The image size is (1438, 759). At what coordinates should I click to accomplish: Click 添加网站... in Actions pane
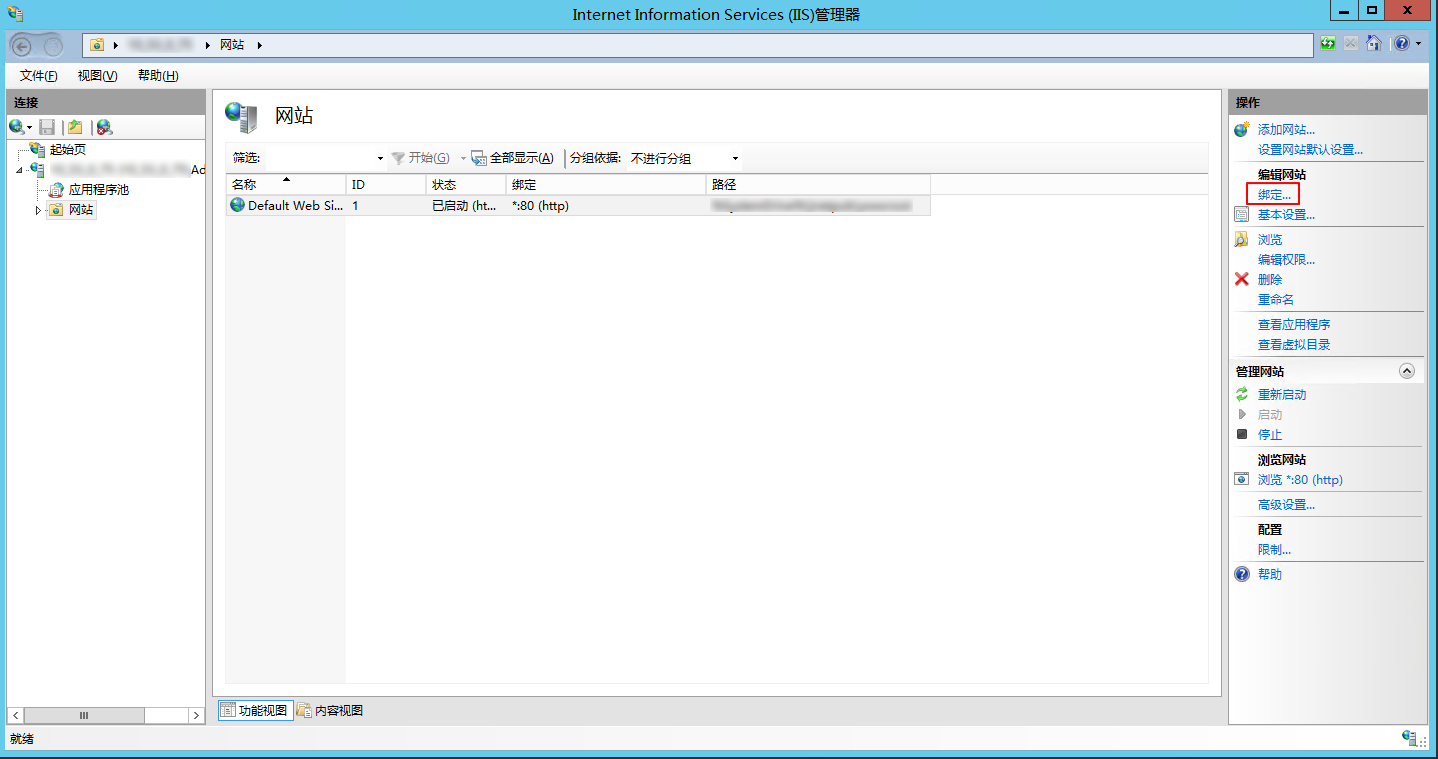(x=1286, y=130)
